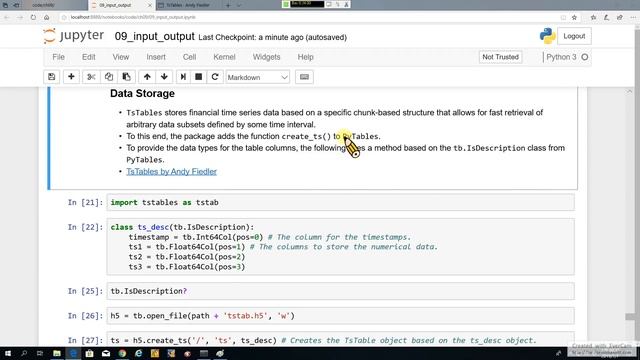
Task: Click the Last Checkpoint autosaved text
Action: pos(272,37)
